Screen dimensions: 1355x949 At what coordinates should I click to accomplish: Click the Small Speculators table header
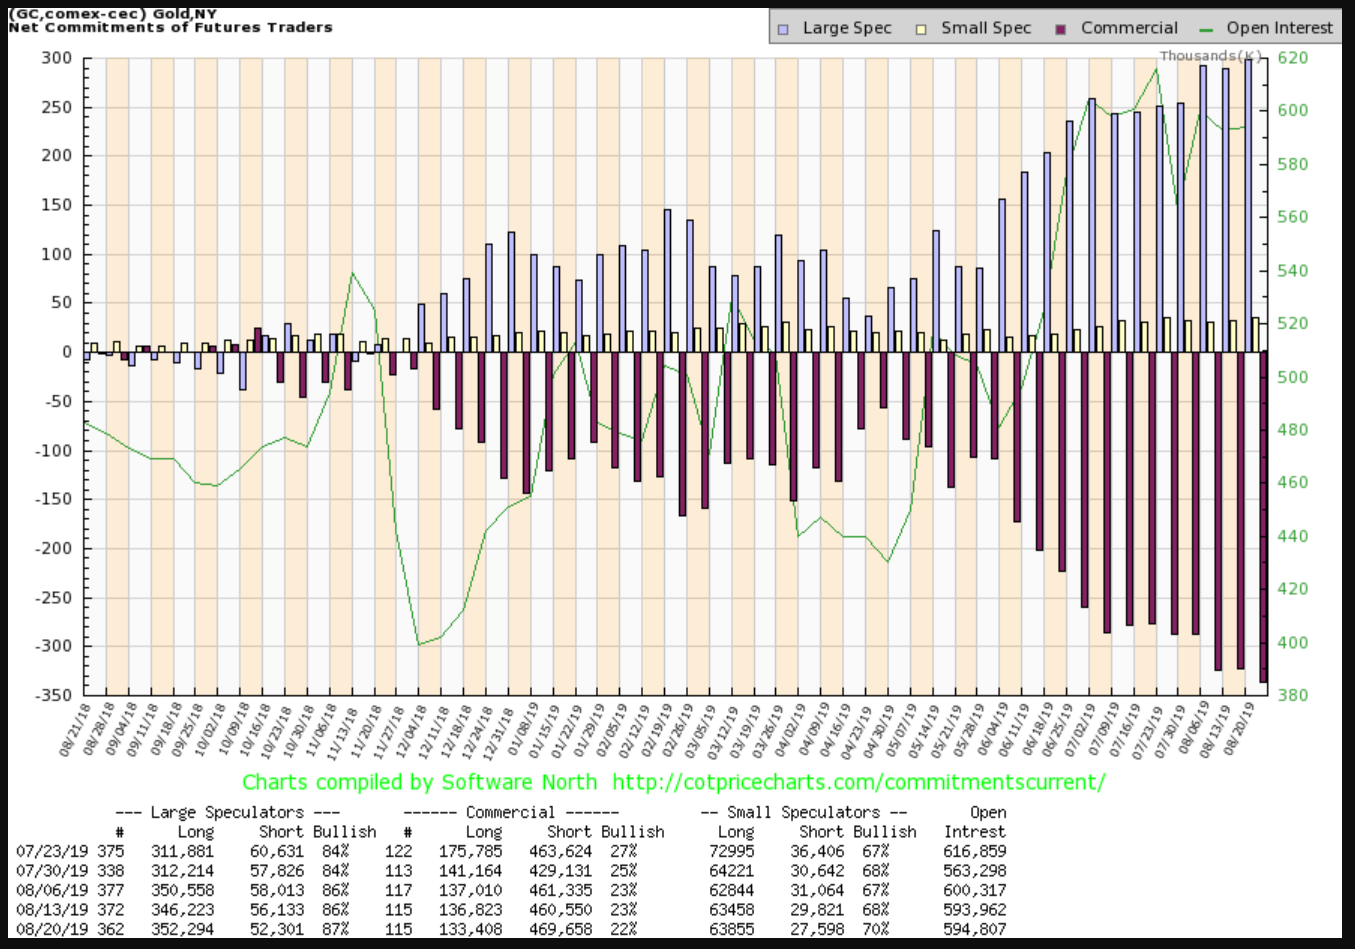click(804, 812)
